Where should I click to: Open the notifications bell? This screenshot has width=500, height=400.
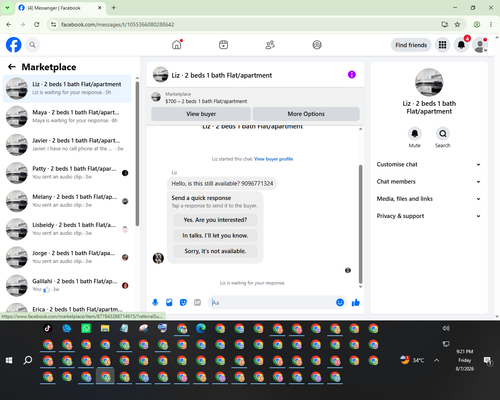pos(461,45)
